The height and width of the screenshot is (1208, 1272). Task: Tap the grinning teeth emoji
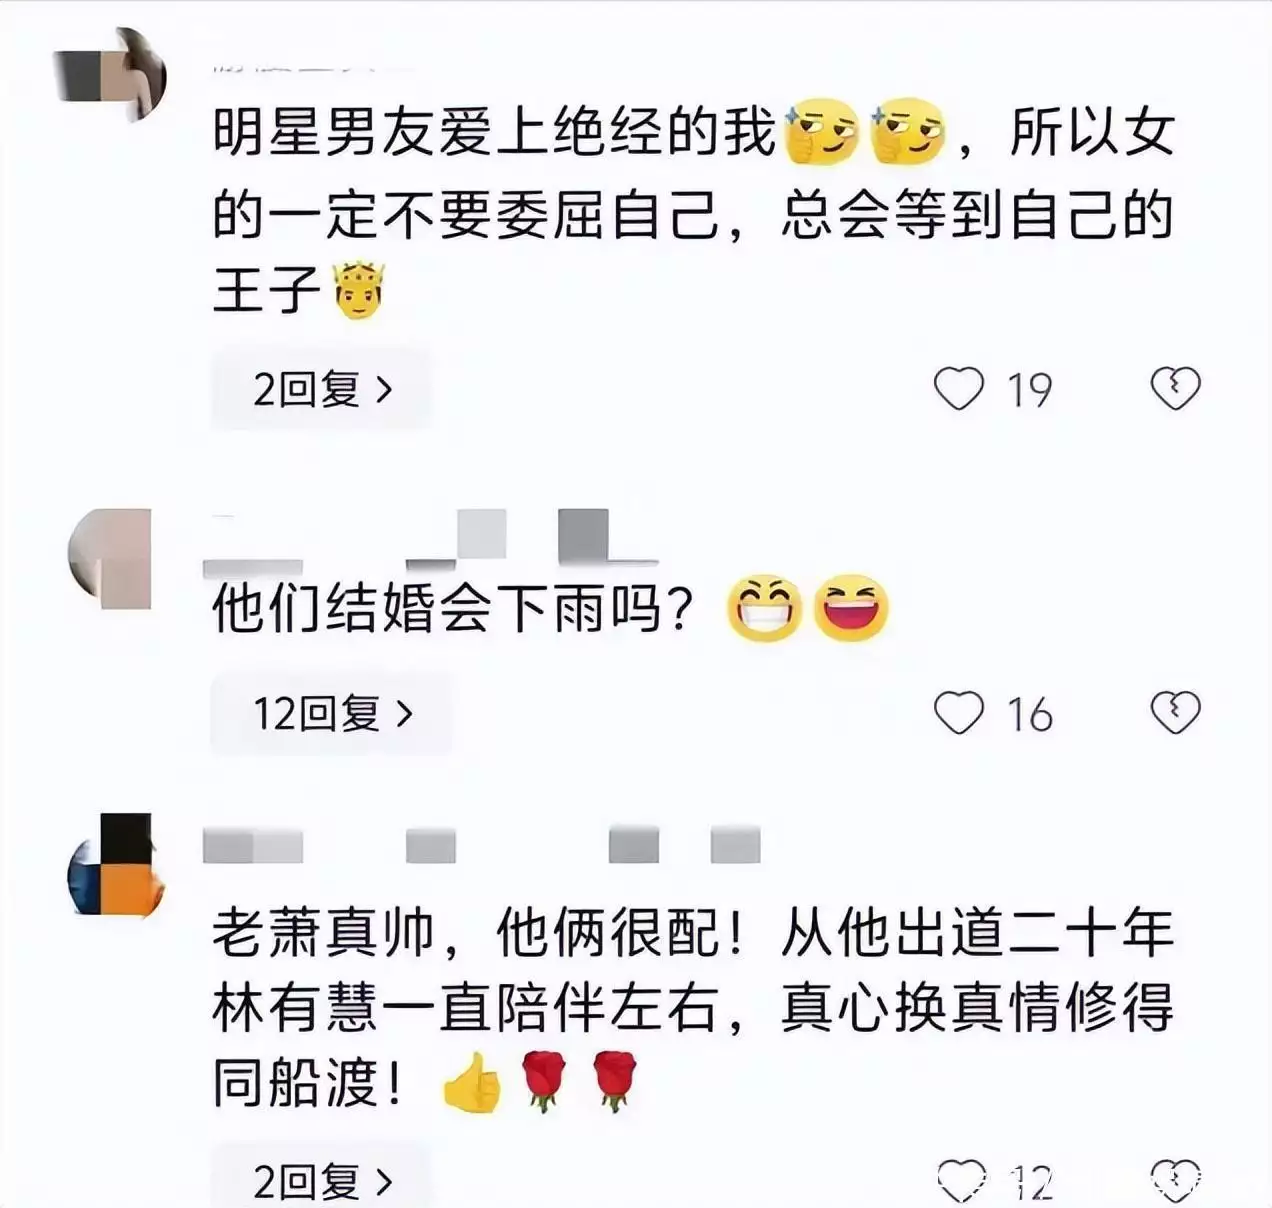[x=765, y=608]
